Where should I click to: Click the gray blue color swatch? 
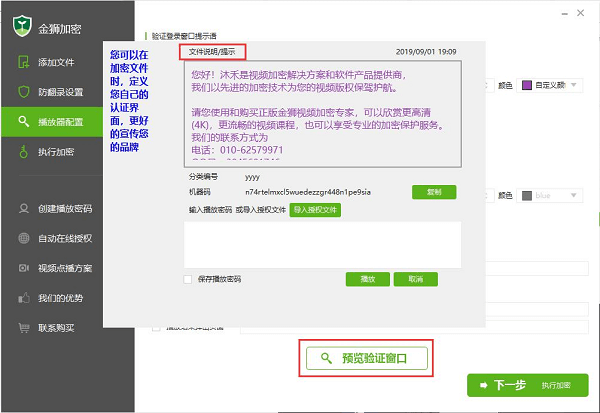pyautogui.click(x=527, y=196)
